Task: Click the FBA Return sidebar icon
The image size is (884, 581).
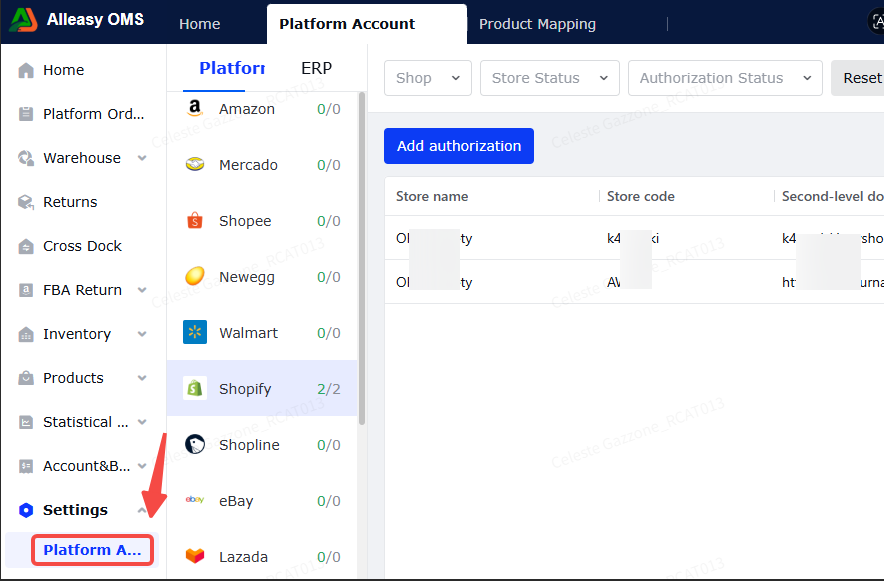Action: [26, 290]
